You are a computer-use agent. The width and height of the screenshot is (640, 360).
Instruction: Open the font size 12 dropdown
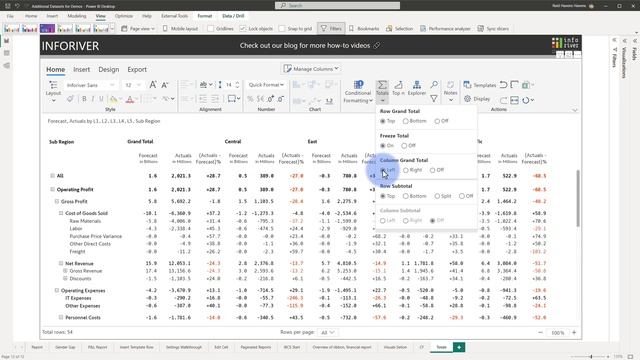pyautogui.click(x=133, y=85)
